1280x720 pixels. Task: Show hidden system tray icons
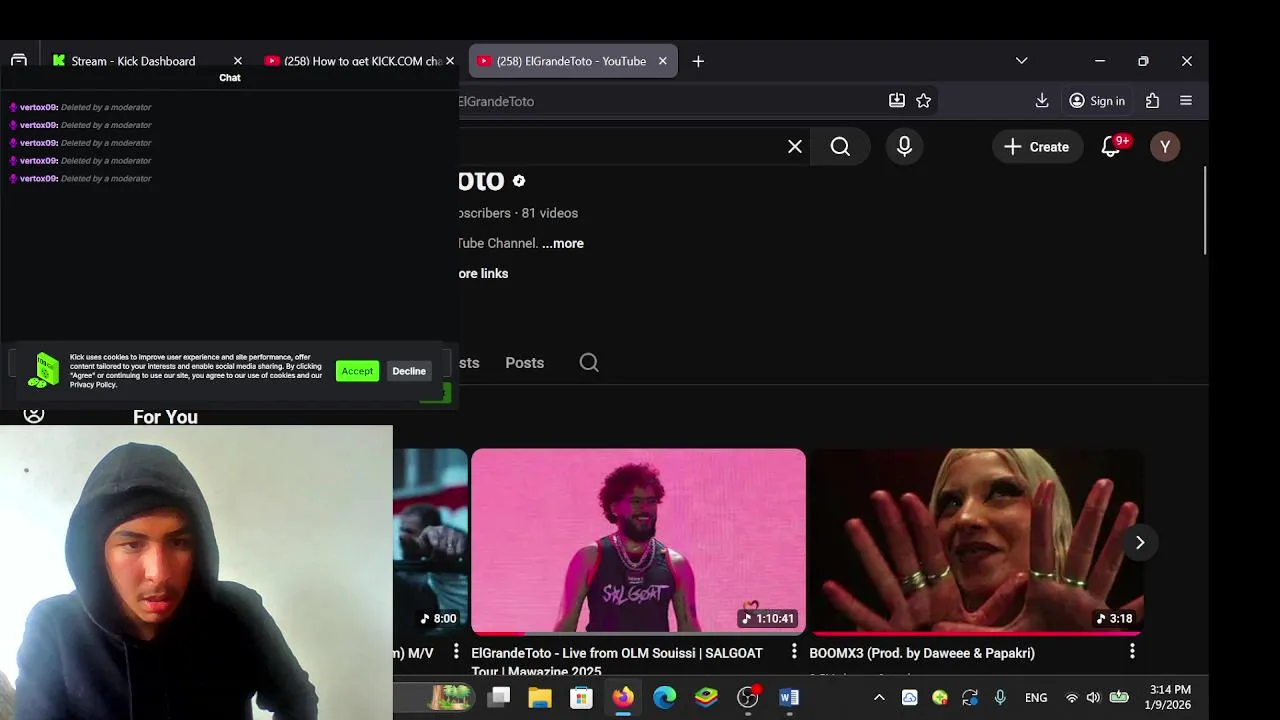[879, 698]
